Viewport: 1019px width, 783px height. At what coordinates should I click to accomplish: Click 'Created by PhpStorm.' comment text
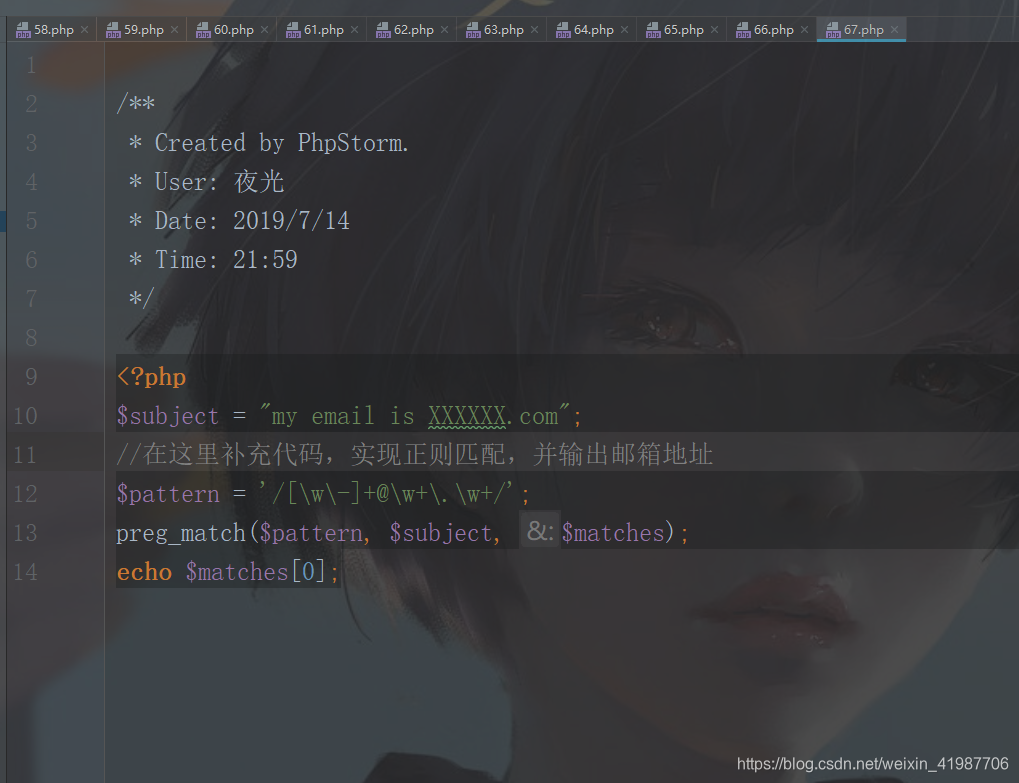[x=281, y=143]
